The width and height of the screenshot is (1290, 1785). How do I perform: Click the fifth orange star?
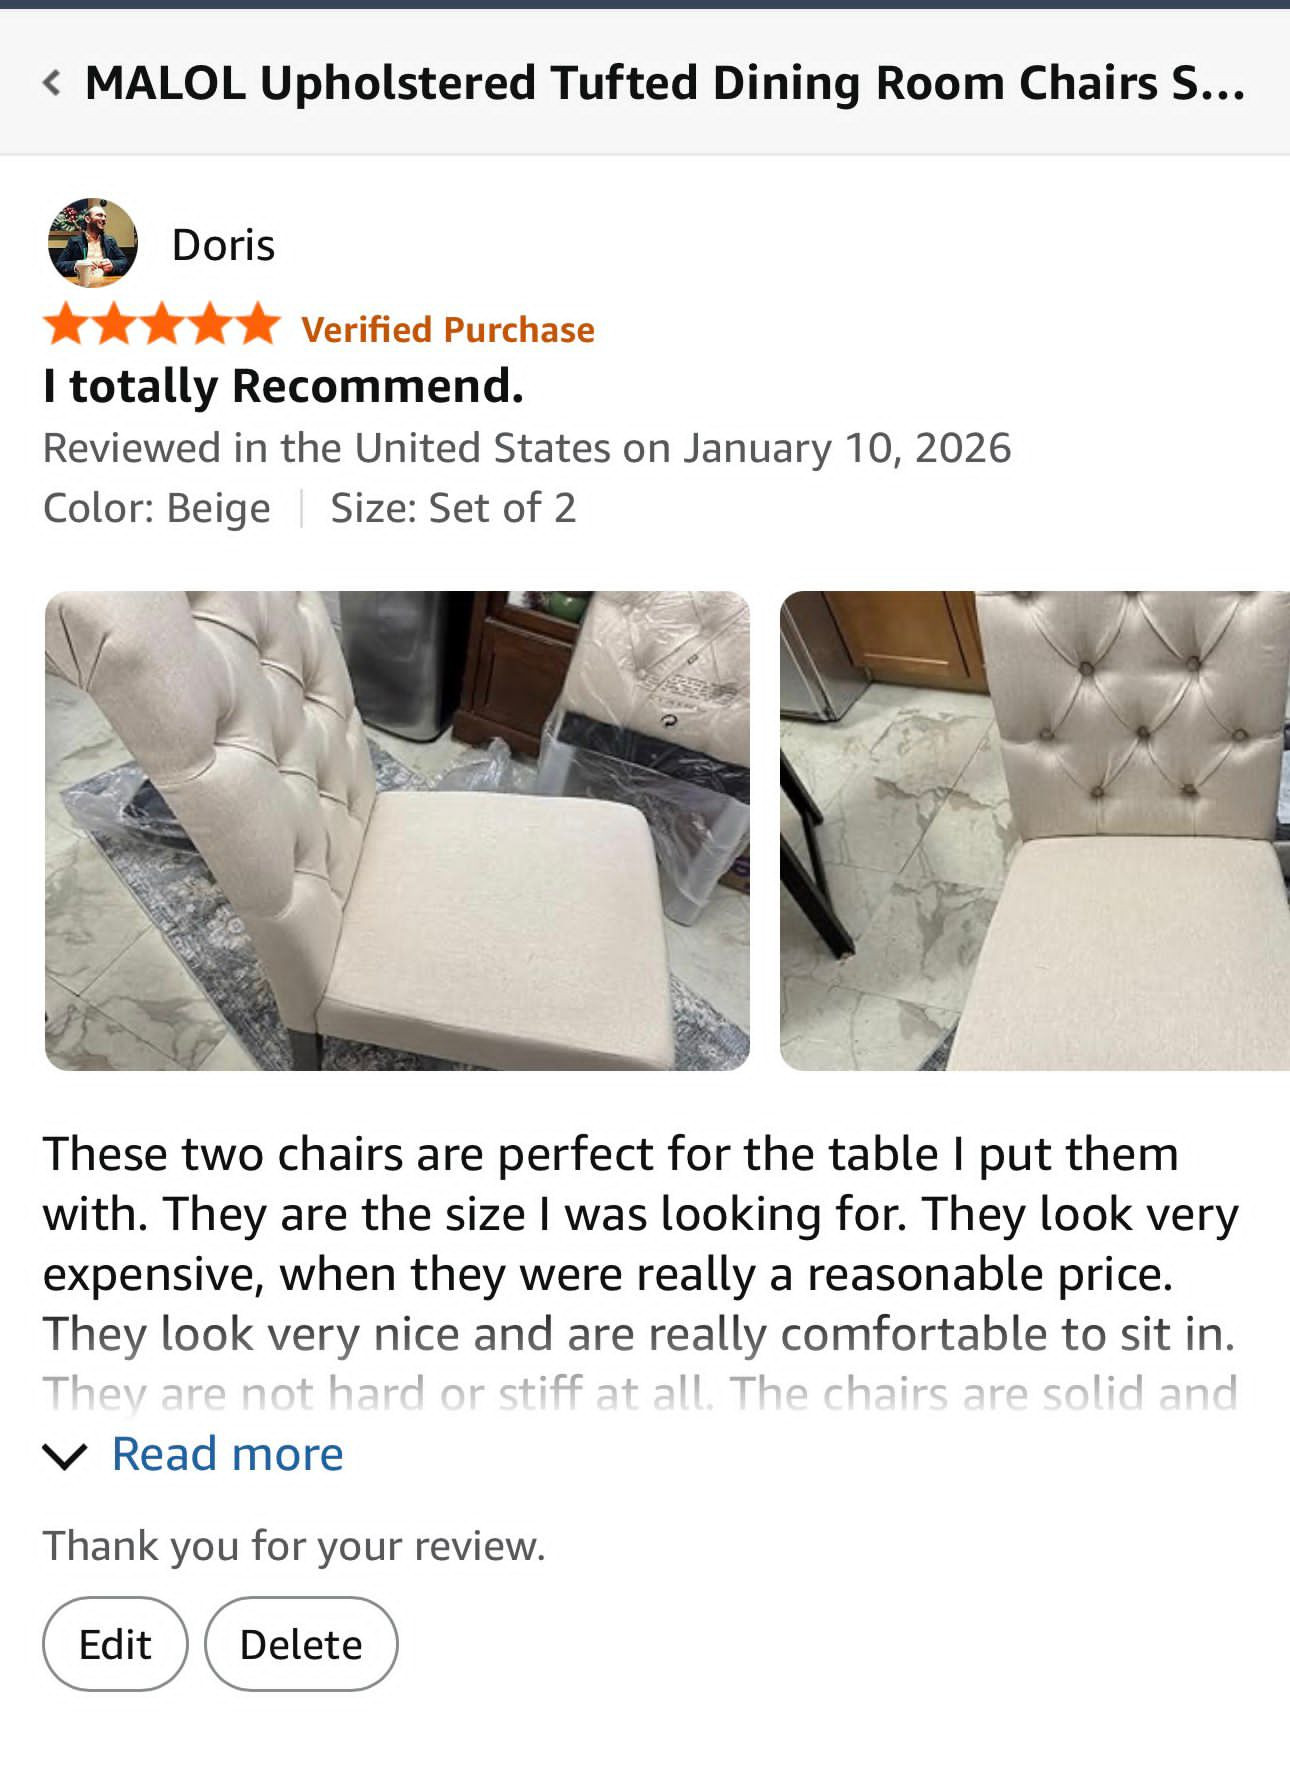point(257,324)
